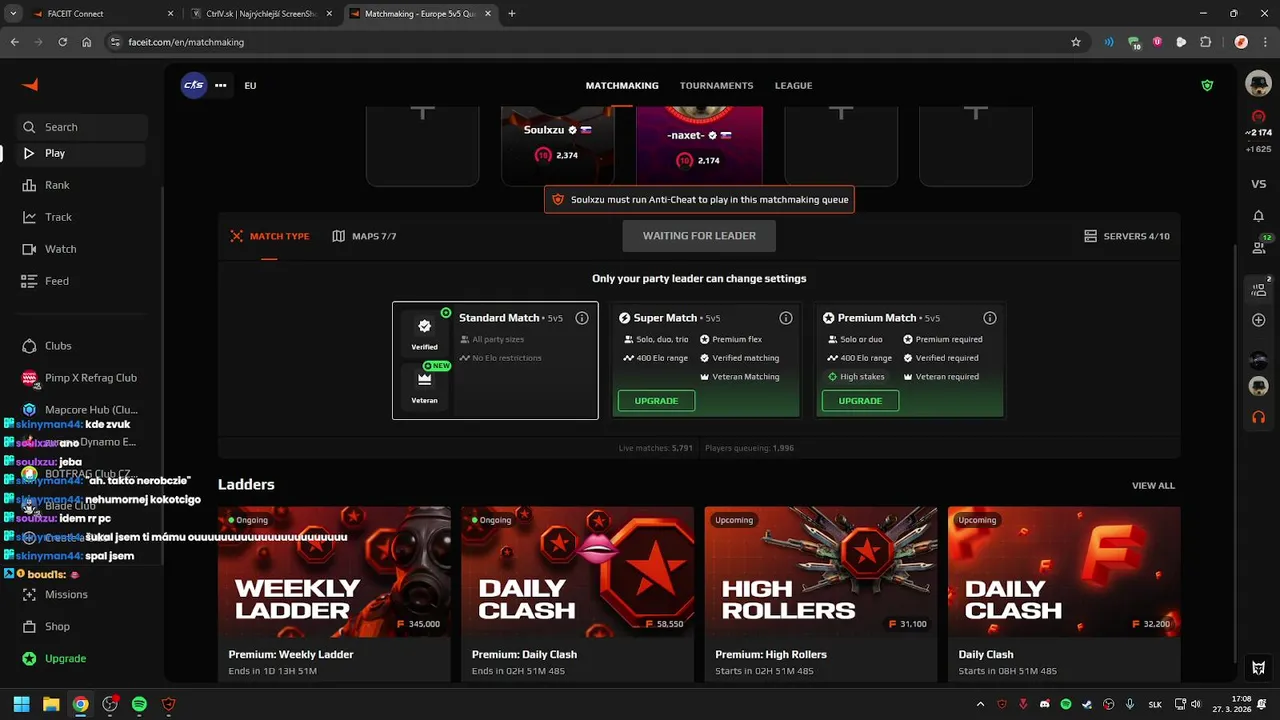Click the red Elo level badge in the right sidebar
Screen dimensions: 1280x720
1258,117
